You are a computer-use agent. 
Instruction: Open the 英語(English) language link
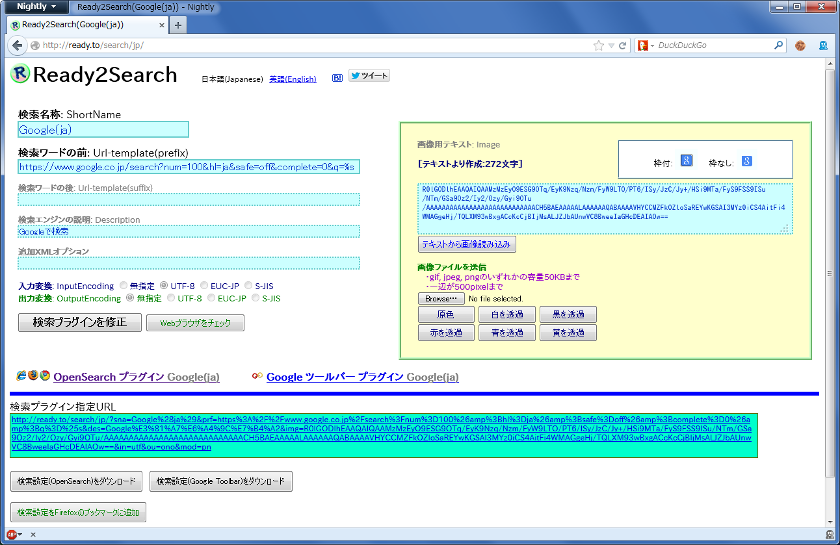click(x=292, y=79)
